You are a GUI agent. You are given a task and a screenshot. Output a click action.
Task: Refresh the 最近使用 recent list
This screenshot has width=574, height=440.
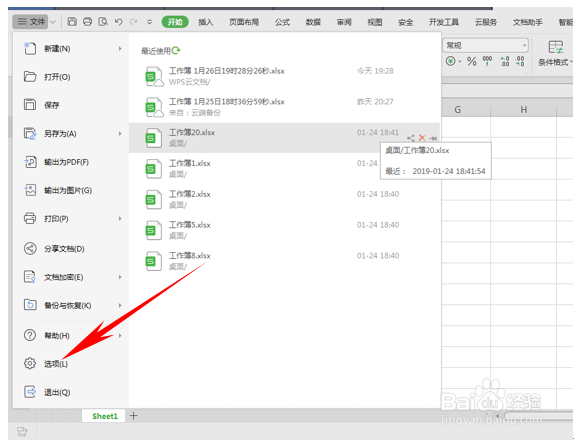tap(176, 50)
